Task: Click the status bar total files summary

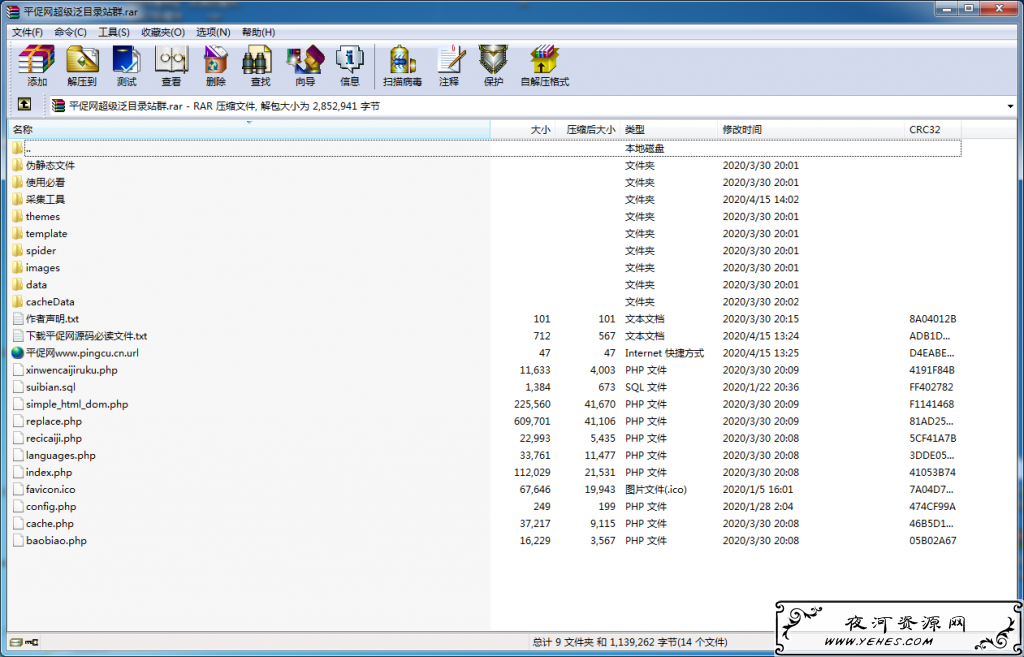Action: tap(630, 642)
